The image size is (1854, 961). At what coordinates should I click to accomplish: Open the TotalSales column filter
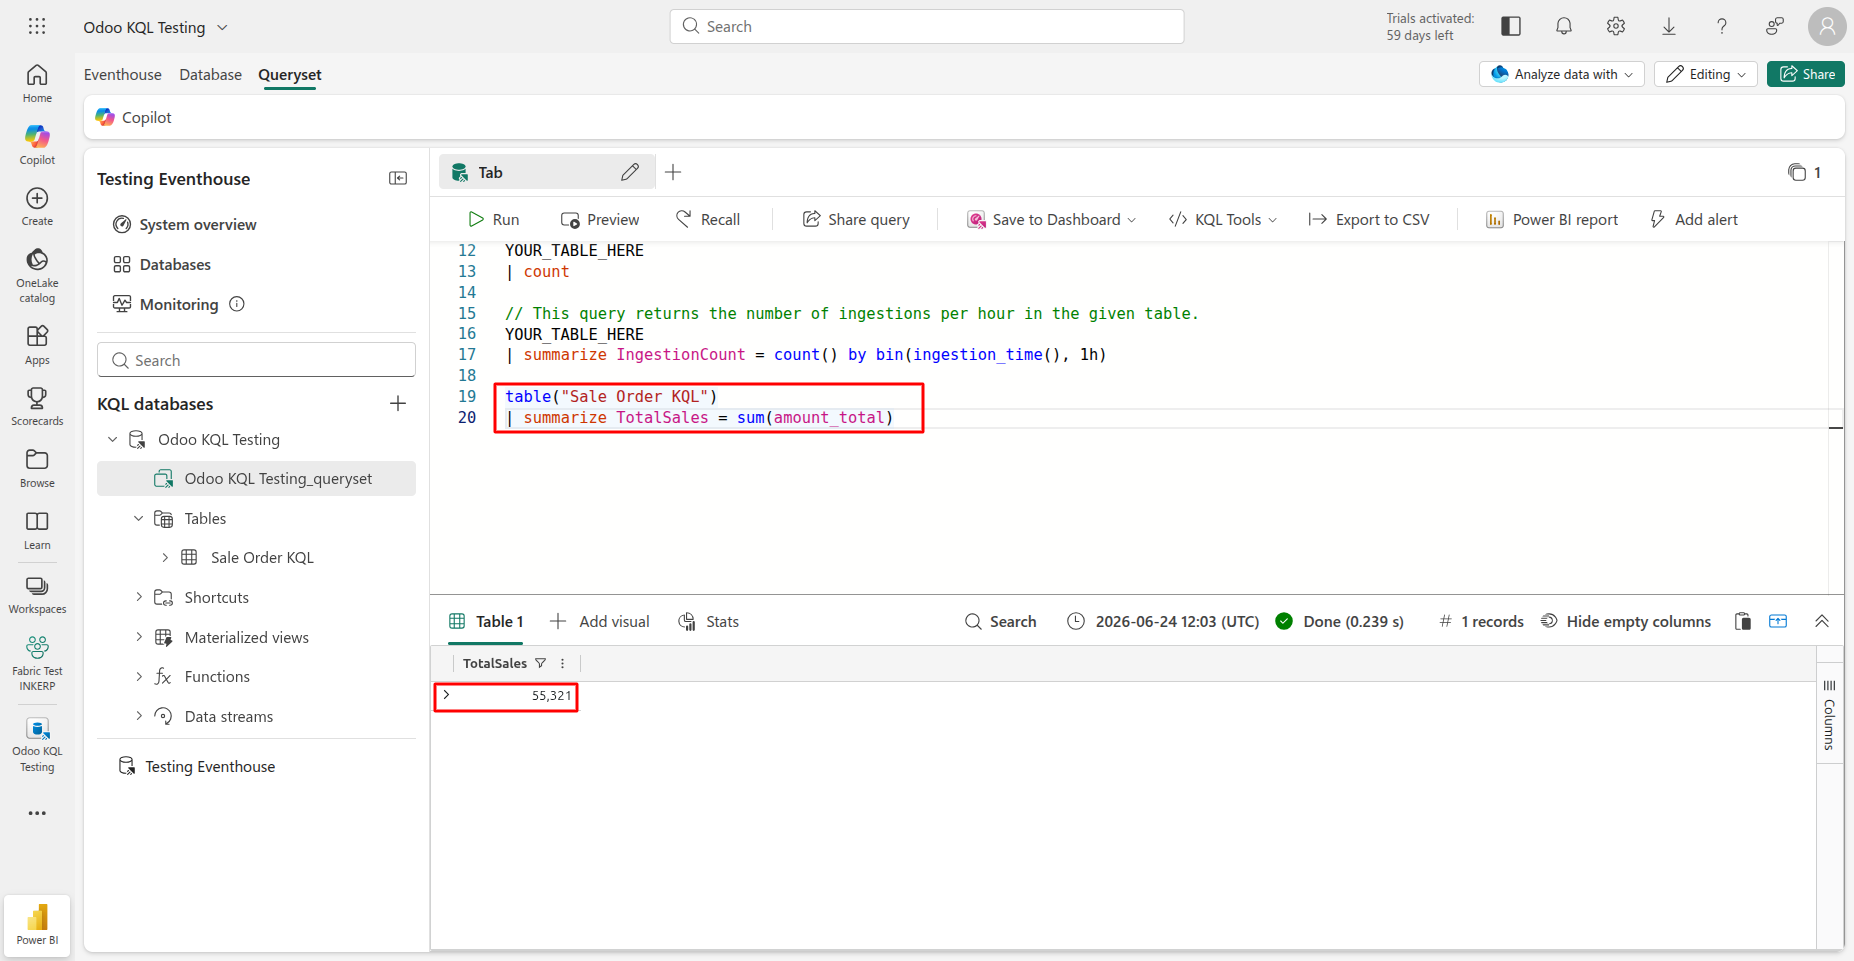coord(541,663)
